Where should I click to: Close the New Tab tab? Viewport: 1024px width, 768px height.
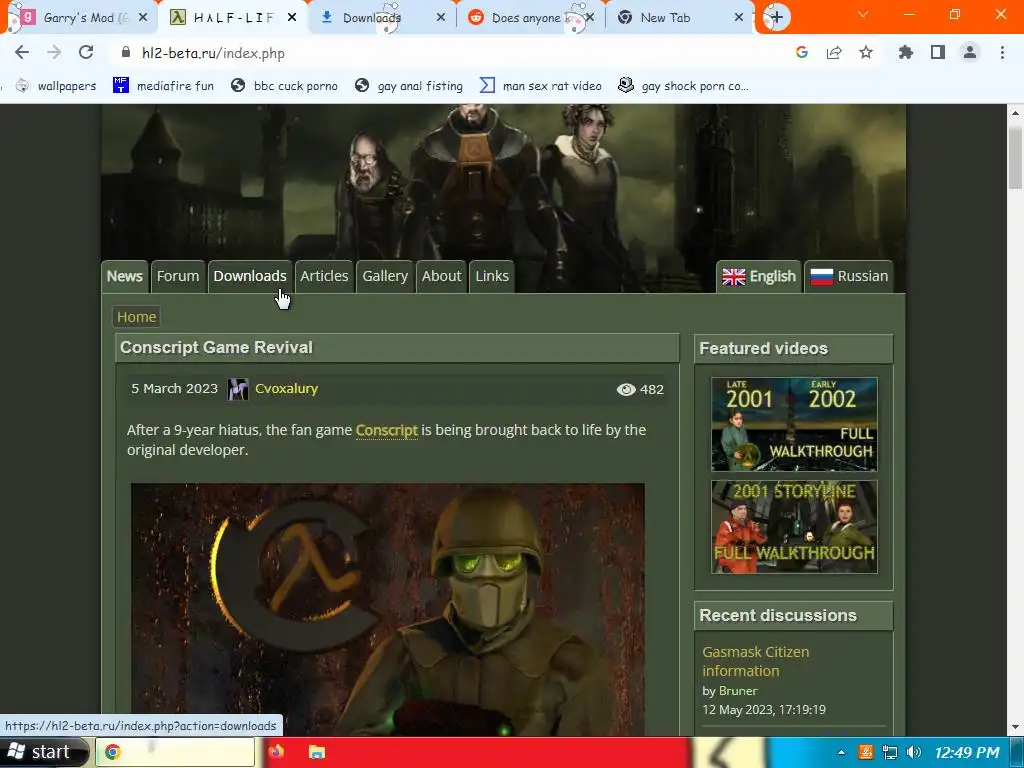click(739, 18)
